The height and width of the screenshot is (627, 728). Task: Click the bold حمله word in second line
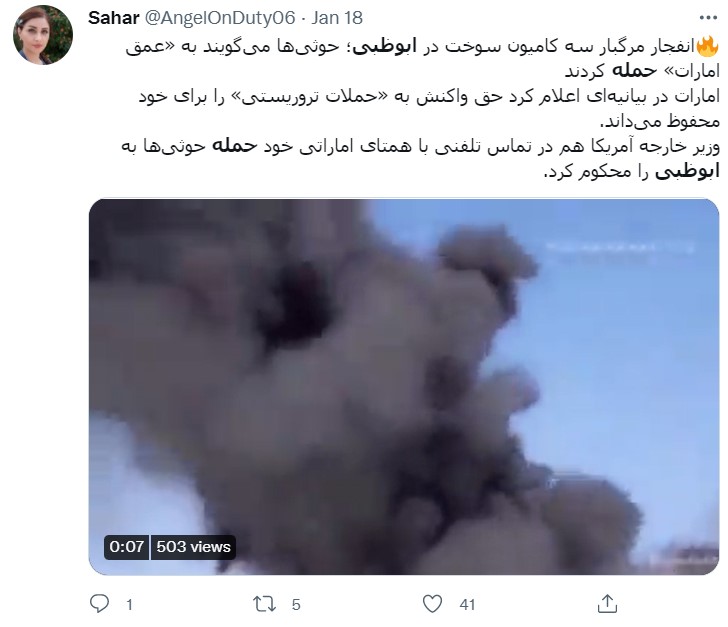point(634,71)
